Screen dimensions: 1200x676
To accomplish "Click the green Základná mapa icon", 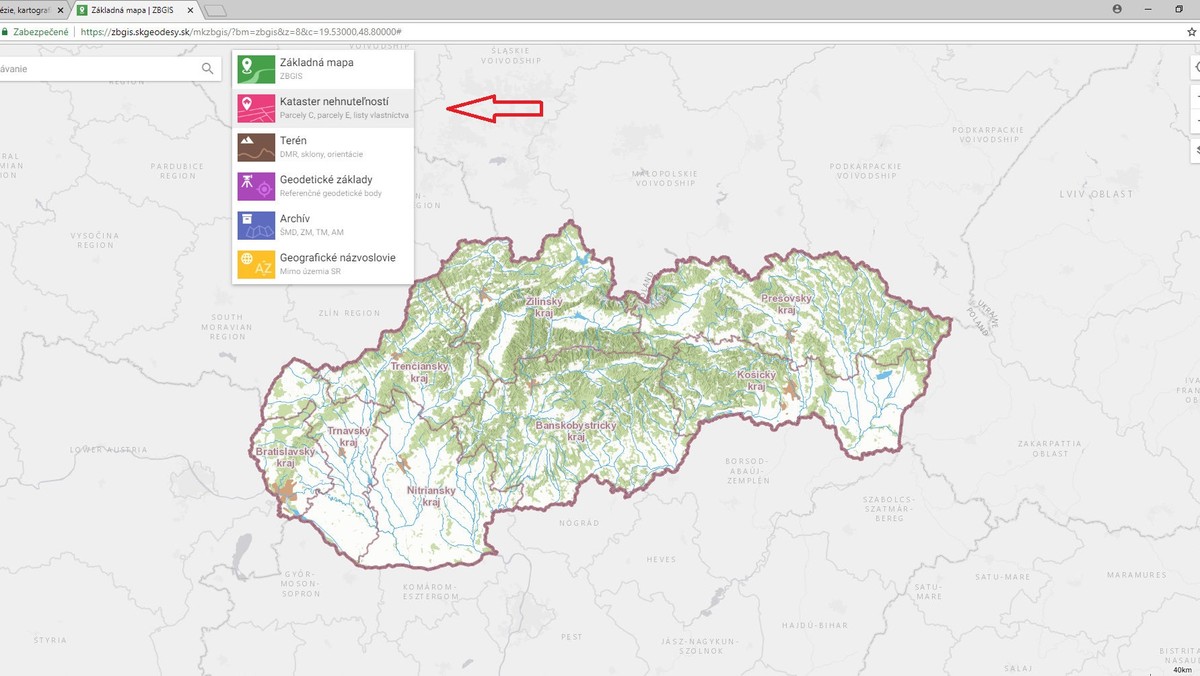I will point(256,70).
